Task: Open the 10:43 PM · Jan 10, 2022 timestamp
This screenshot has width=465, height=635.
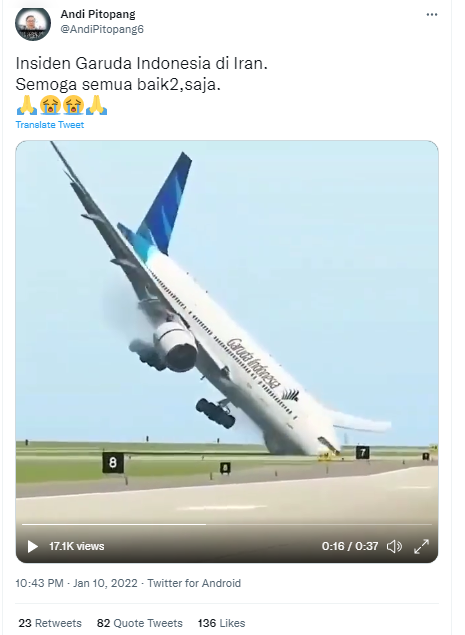Action: 77,583
